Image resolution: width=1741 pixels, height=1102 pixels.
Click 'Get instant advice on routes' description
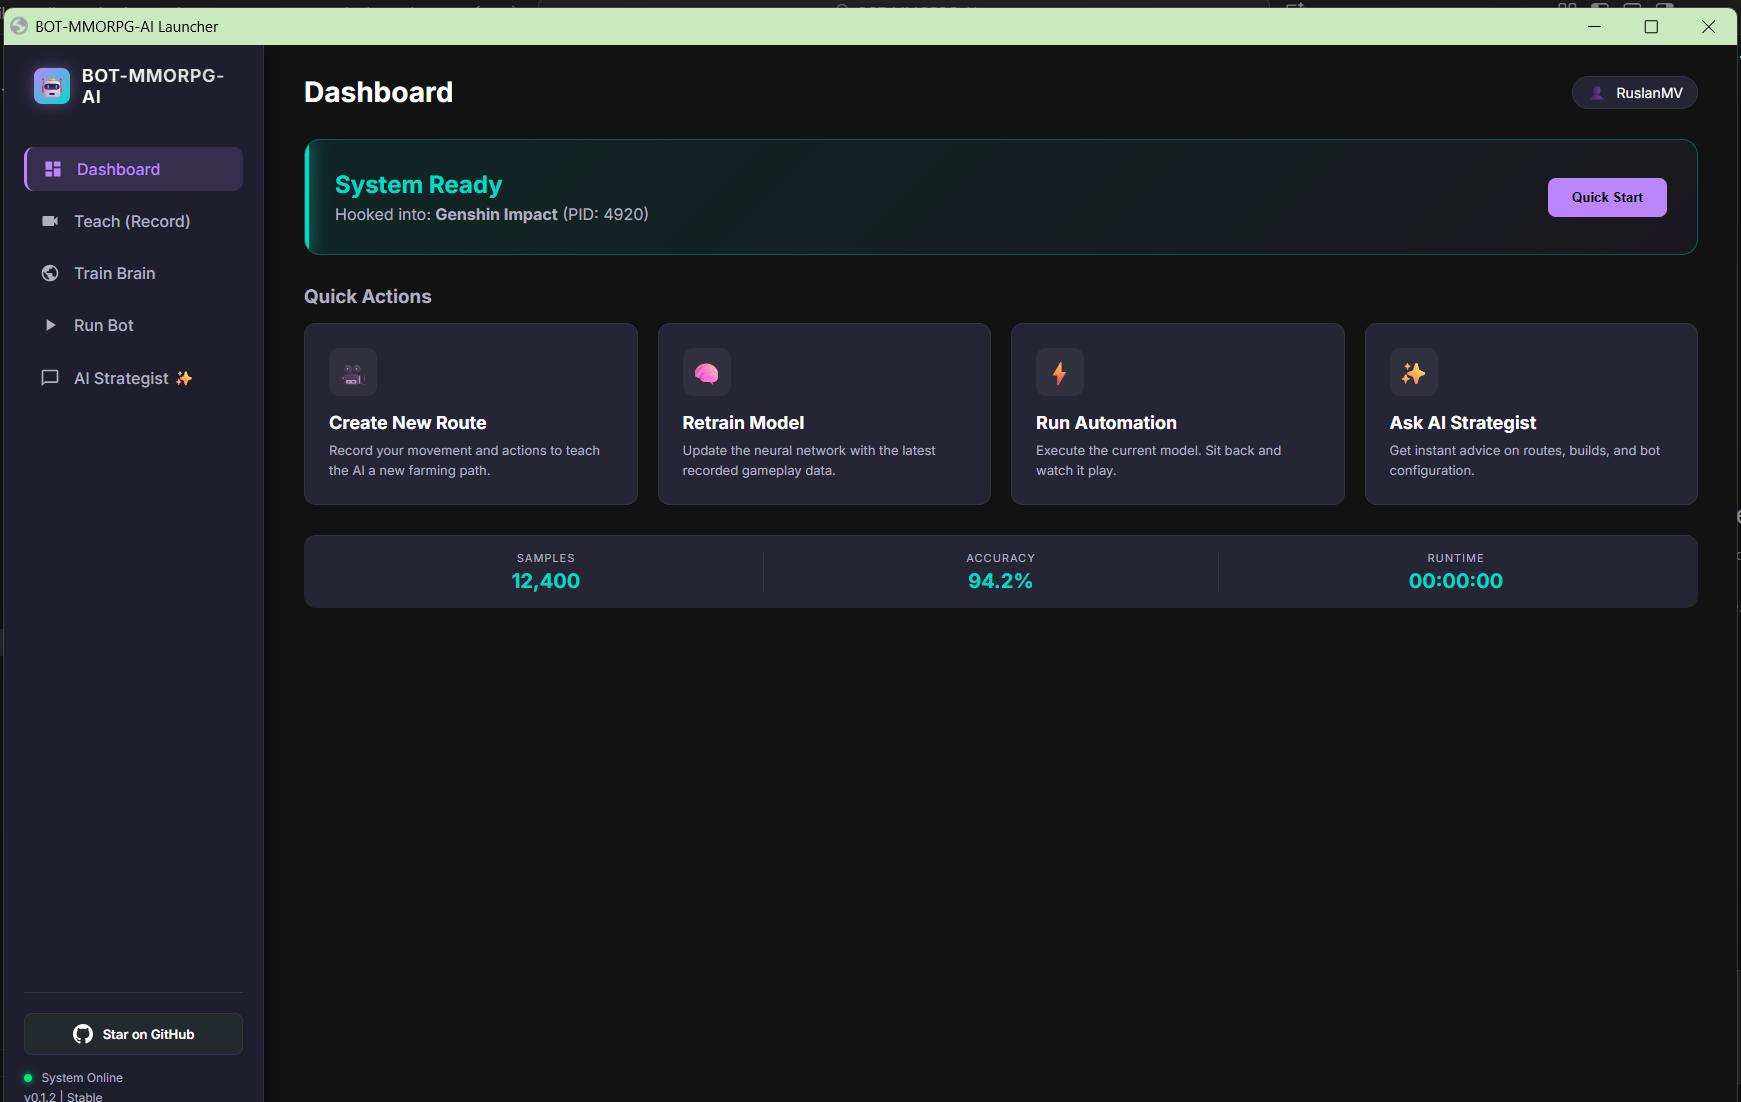[1525, 460]
